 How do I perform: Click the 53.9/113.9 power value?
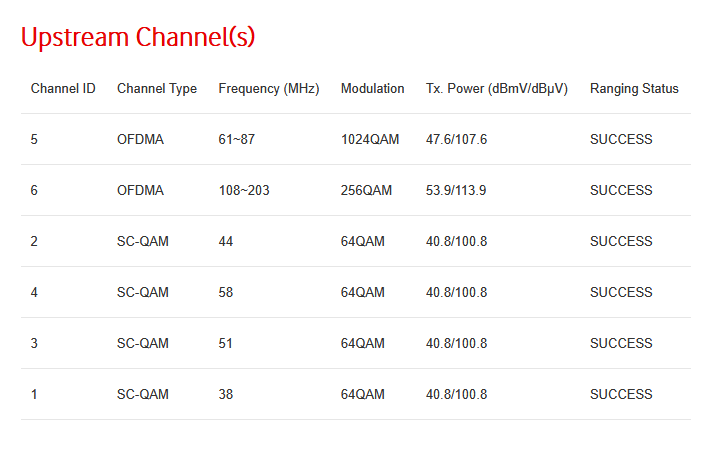[457, 191]
